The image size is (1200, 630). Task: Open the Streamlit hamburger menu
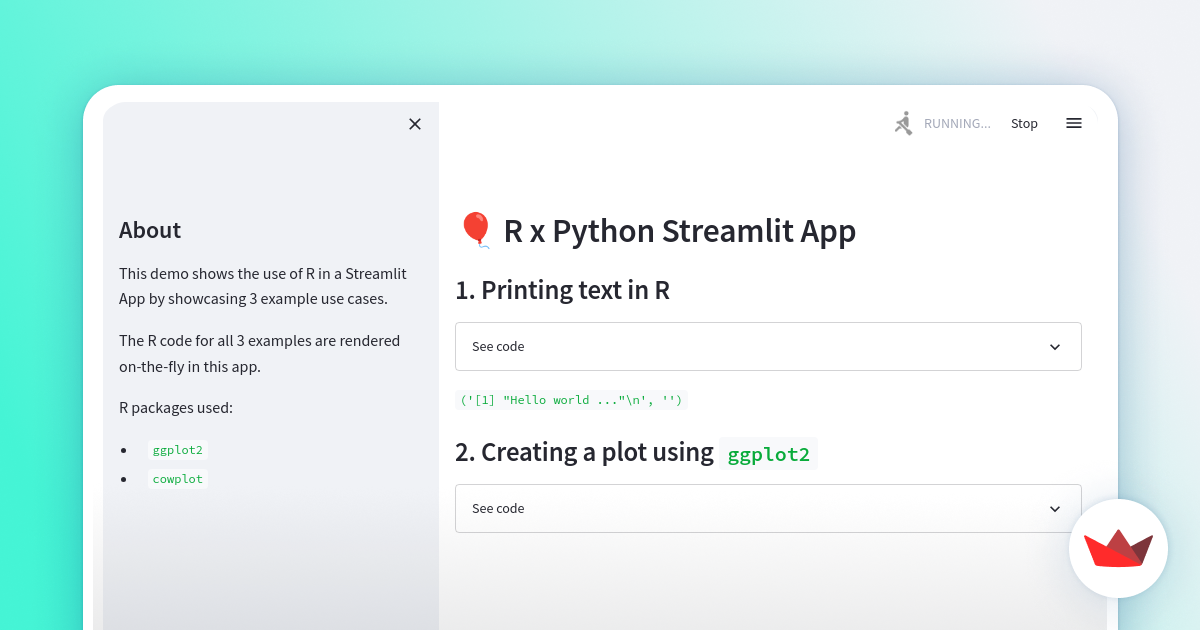pos(1074,123)
